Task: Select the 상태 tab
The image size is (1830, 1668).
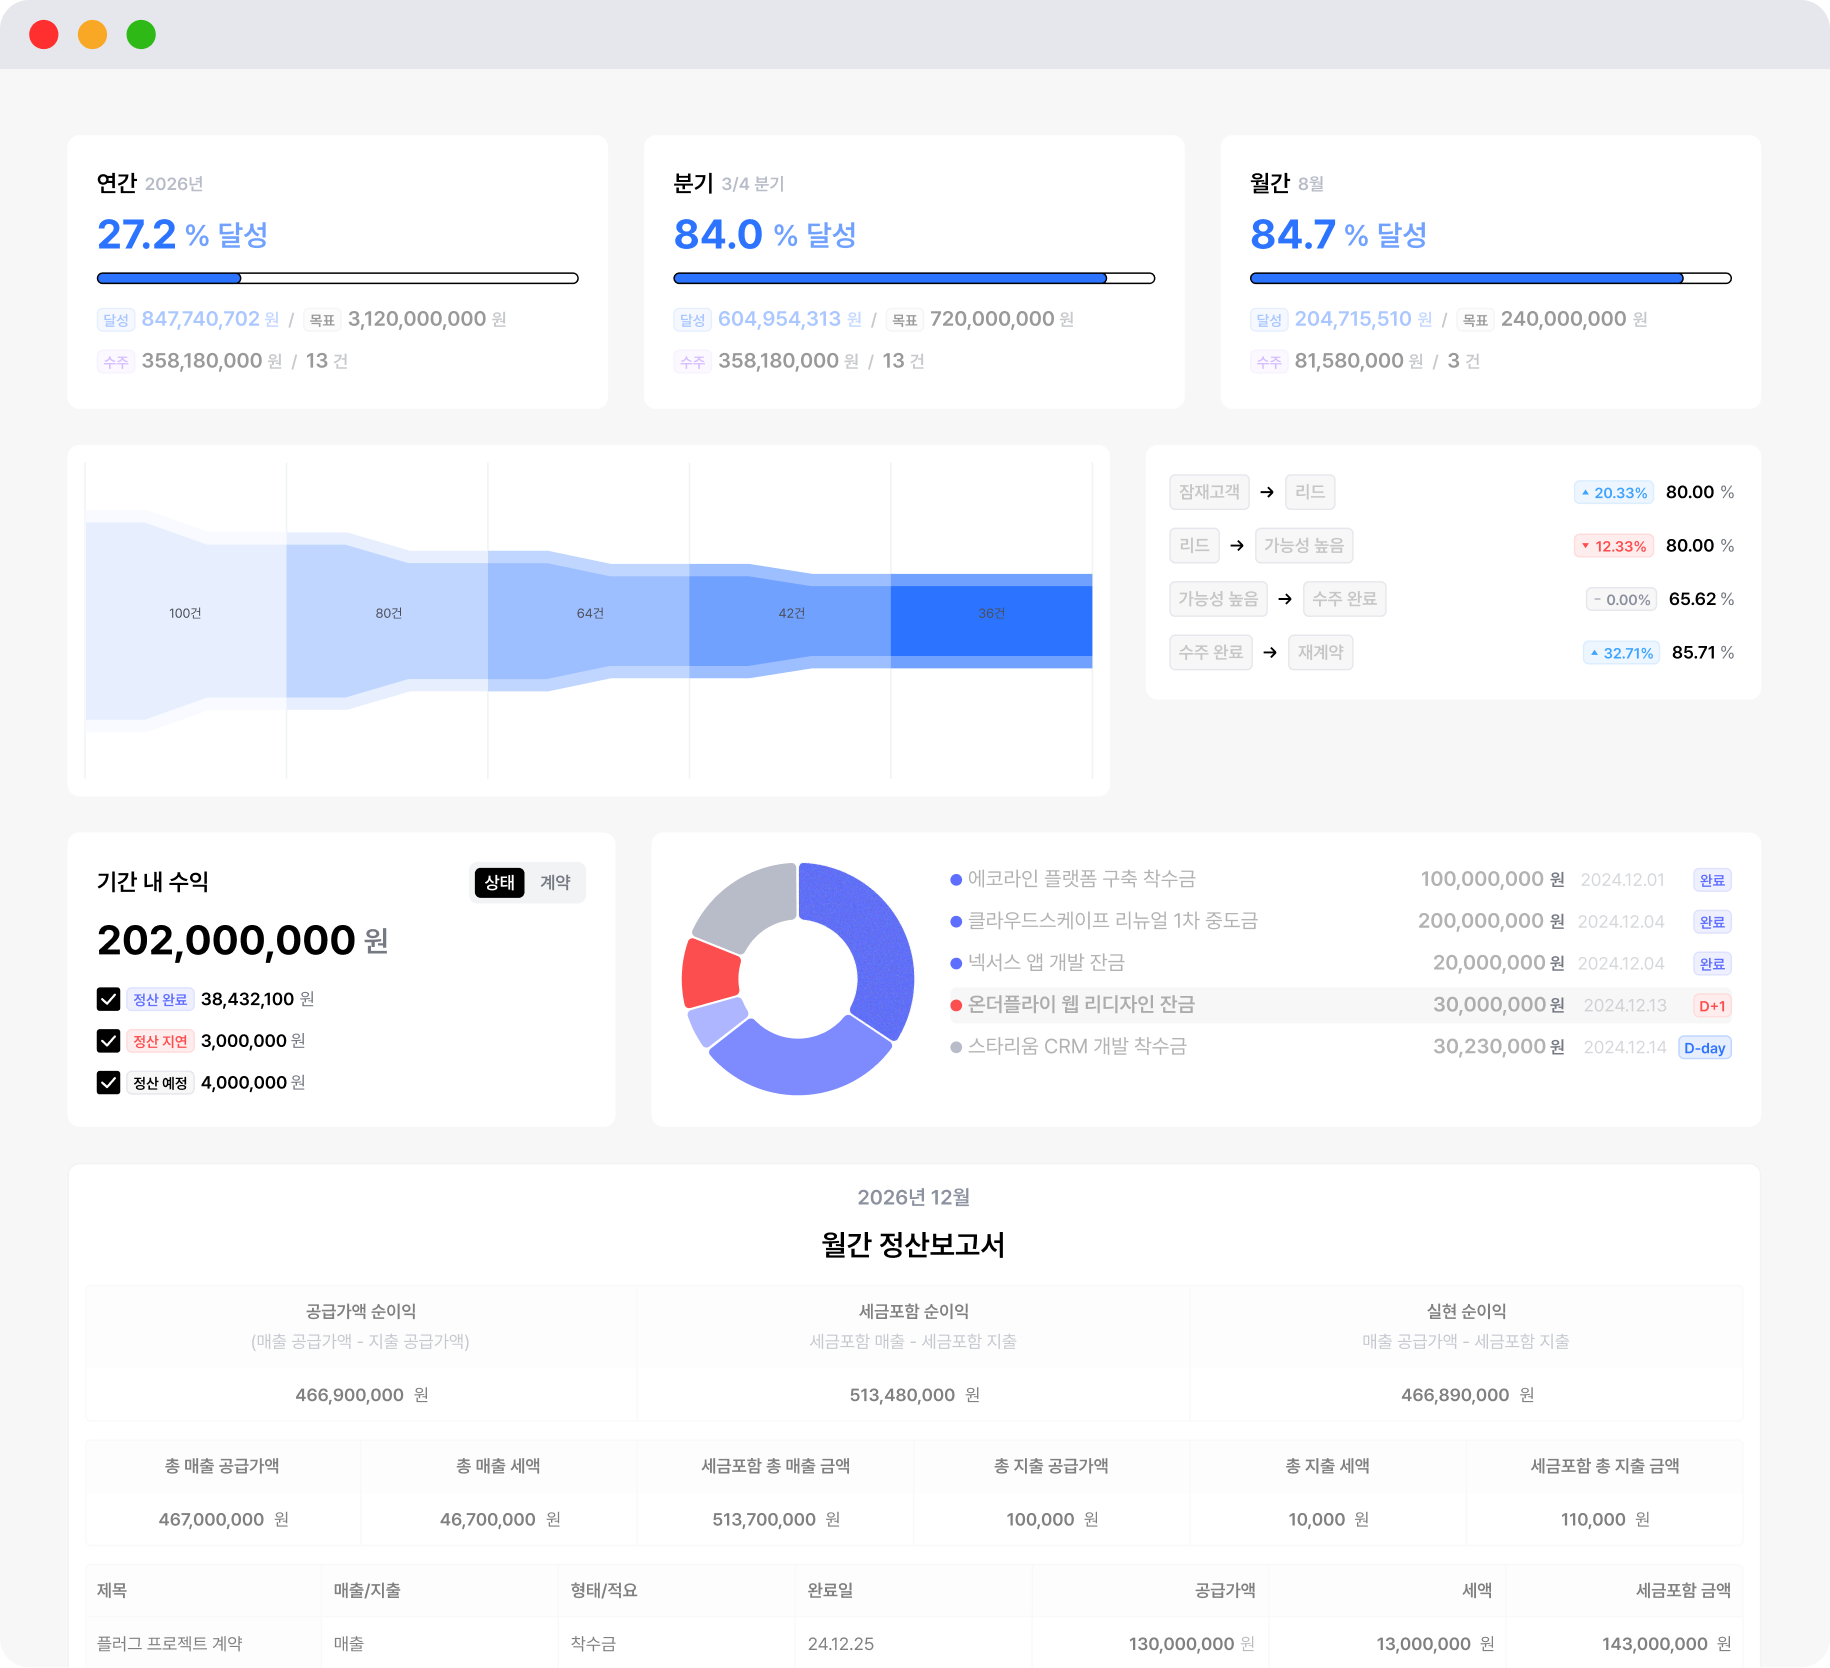Action: point(499,882)
